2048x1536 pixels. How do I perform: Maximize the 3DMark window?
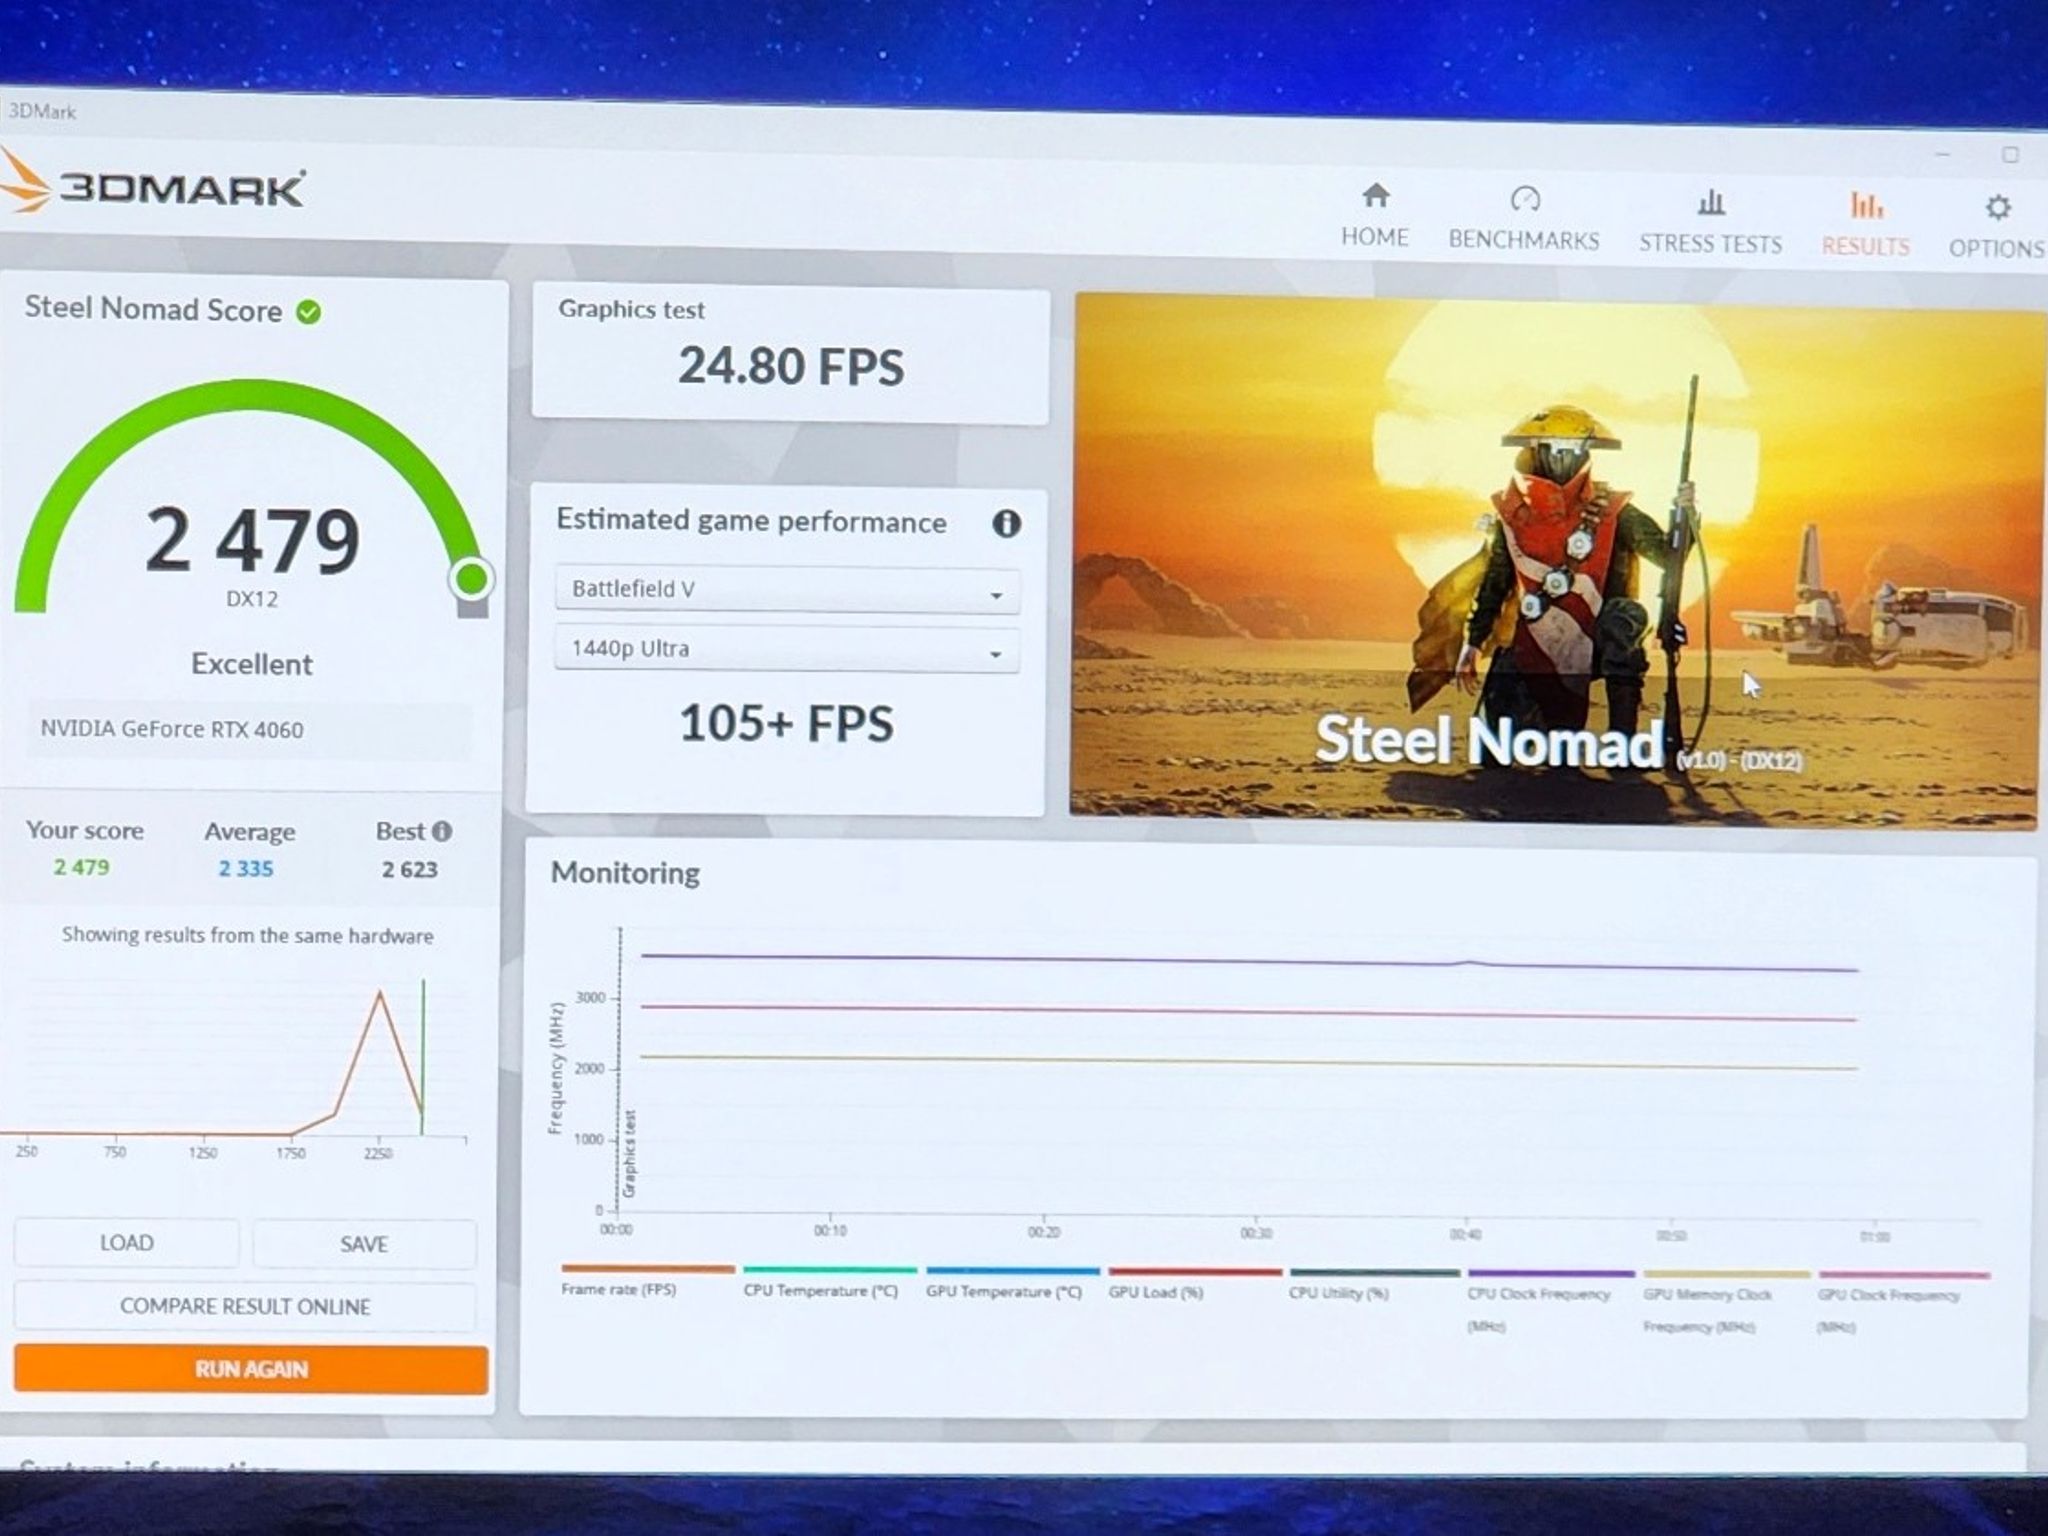pos(2010,155)
